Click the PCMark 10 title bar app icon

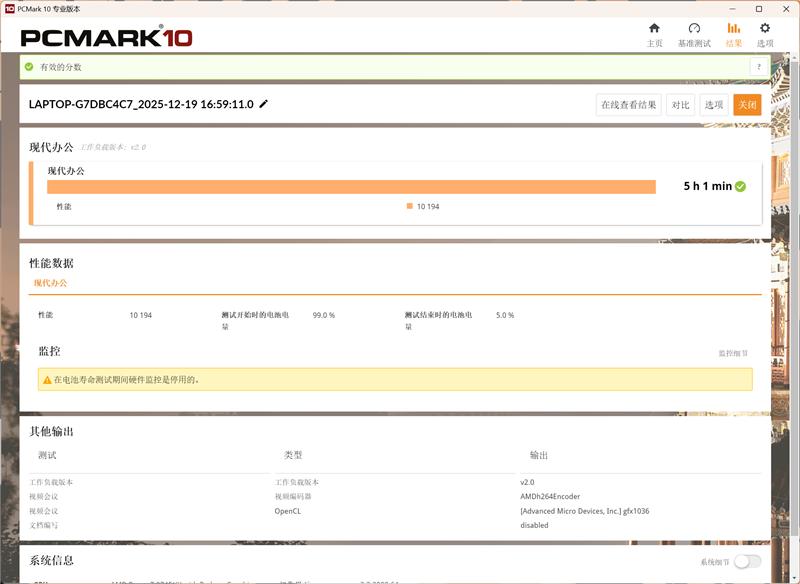[x=9, y=9]
